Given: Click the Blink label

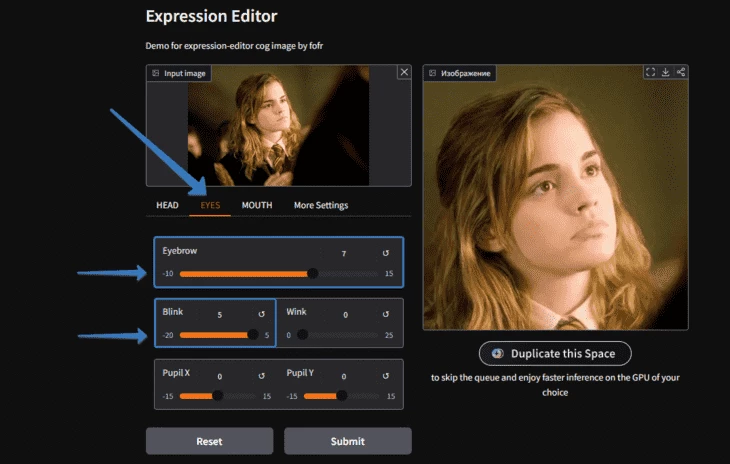Looking at the screenshot, I should click(x=172, y=312).
